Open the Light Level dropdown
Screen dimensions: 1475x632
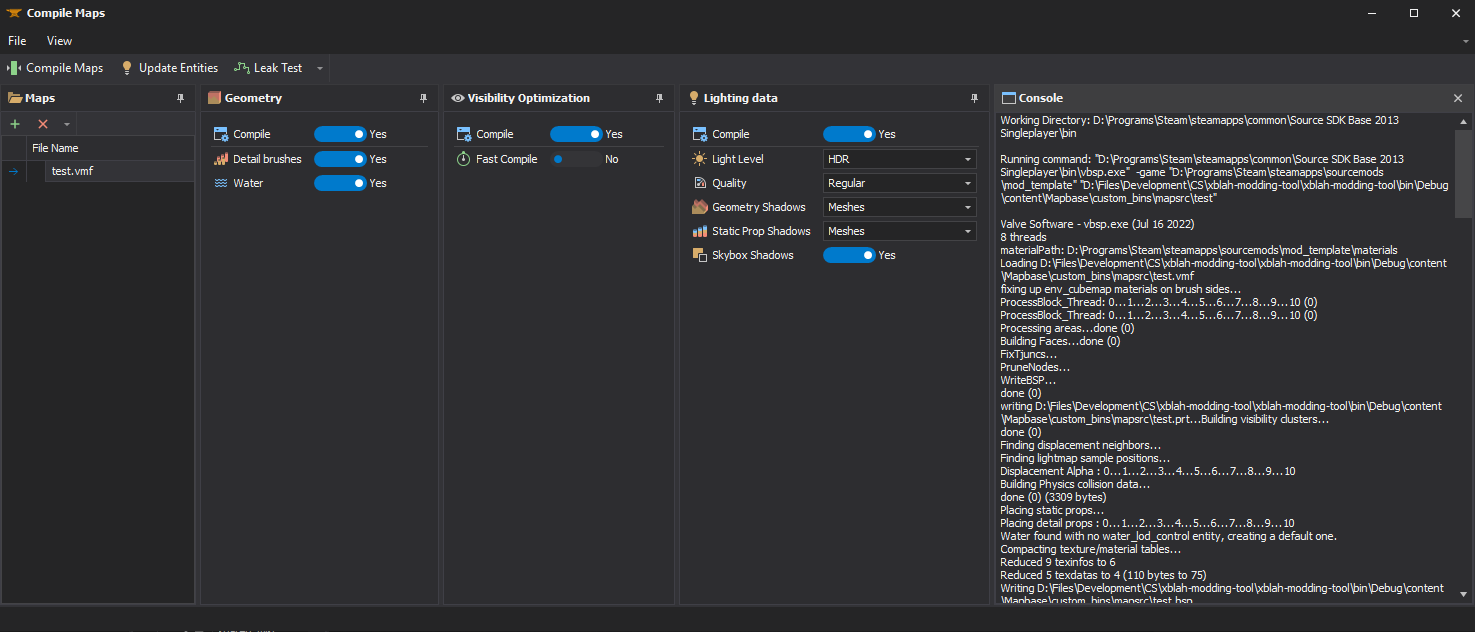pyautogui.click(x=898, y=158)
